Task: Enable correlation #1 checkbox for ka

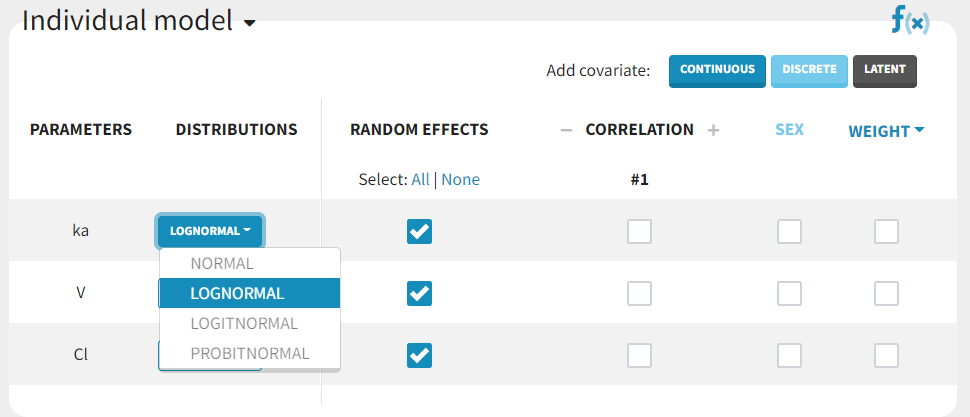Action: [x=639, y=232]
